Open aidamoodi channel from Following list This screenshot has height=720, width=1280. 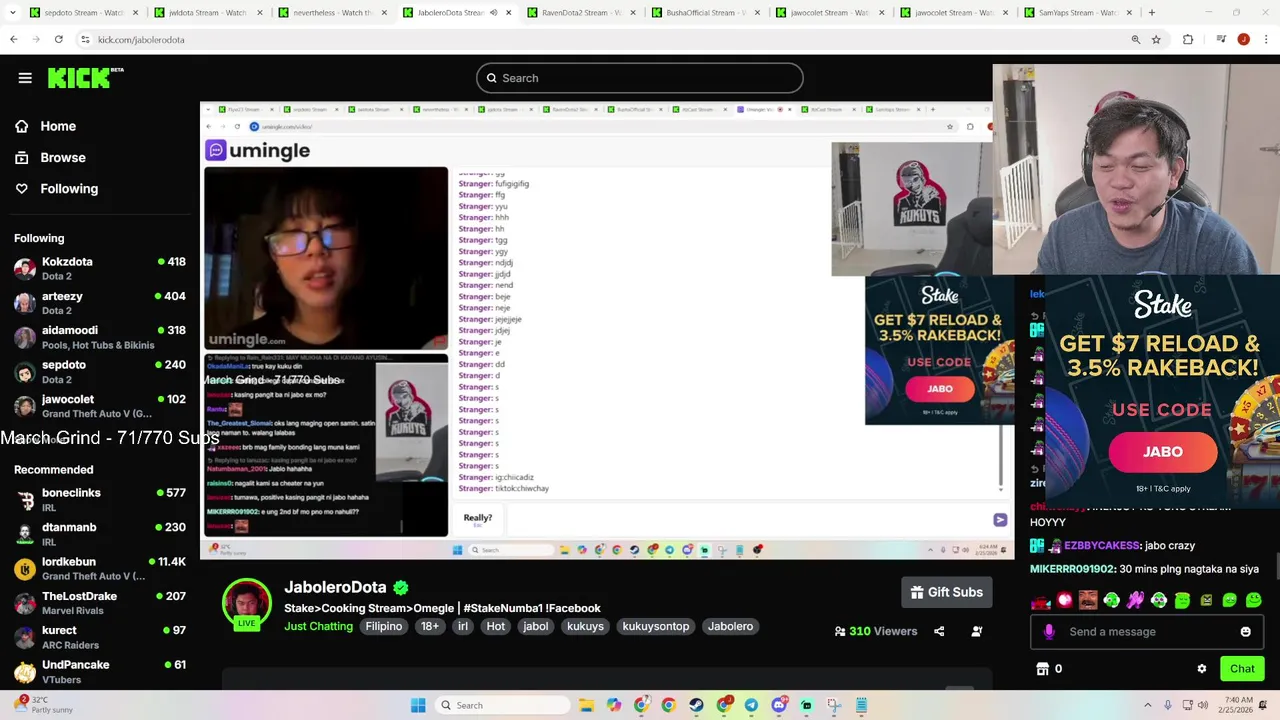click(x=100, y=337)
